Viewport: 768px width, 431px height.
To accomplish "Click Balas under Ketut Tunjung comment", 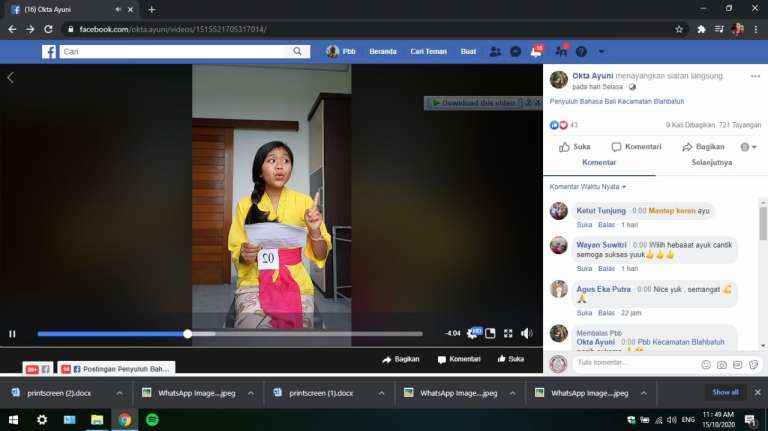I will 606,225.
